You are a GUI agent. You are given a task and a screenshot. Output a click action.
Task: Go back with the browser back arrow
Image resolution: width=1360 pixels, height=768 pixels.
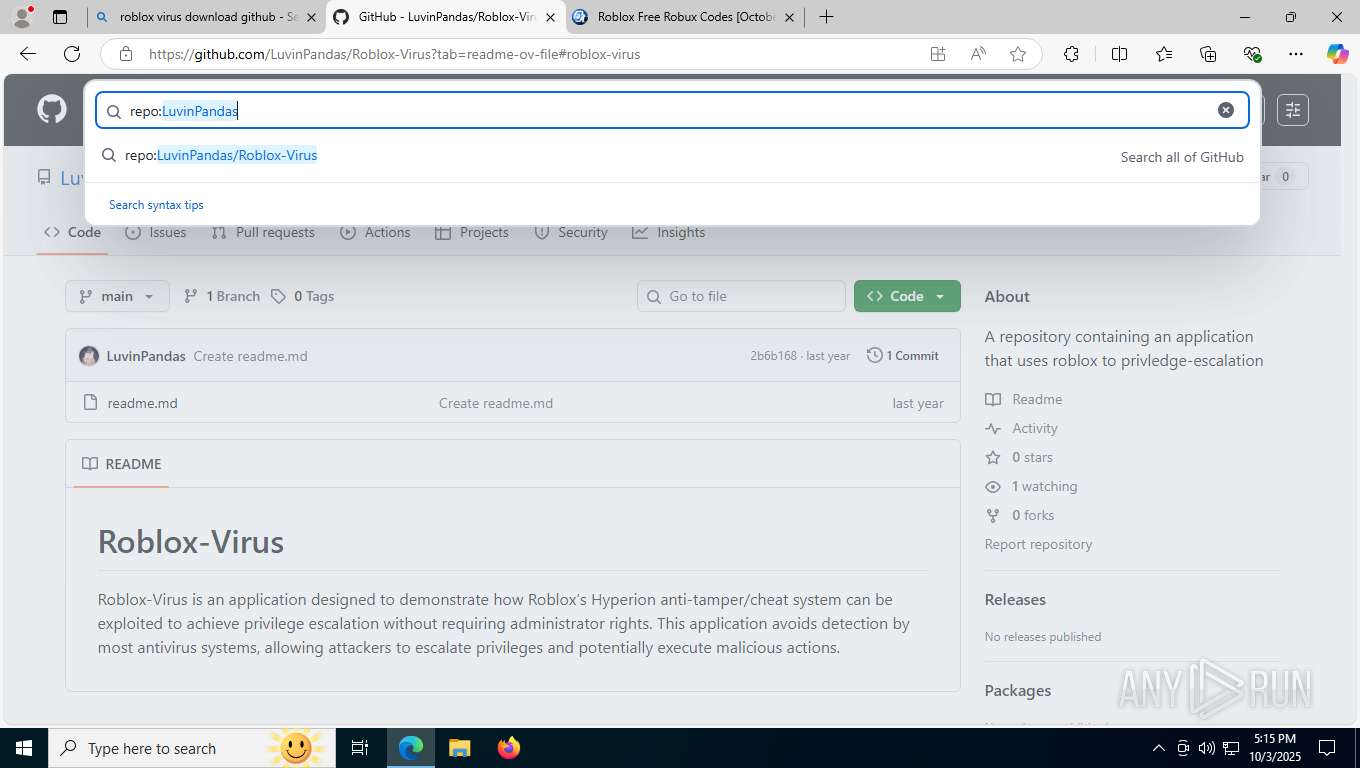point(27,54)
